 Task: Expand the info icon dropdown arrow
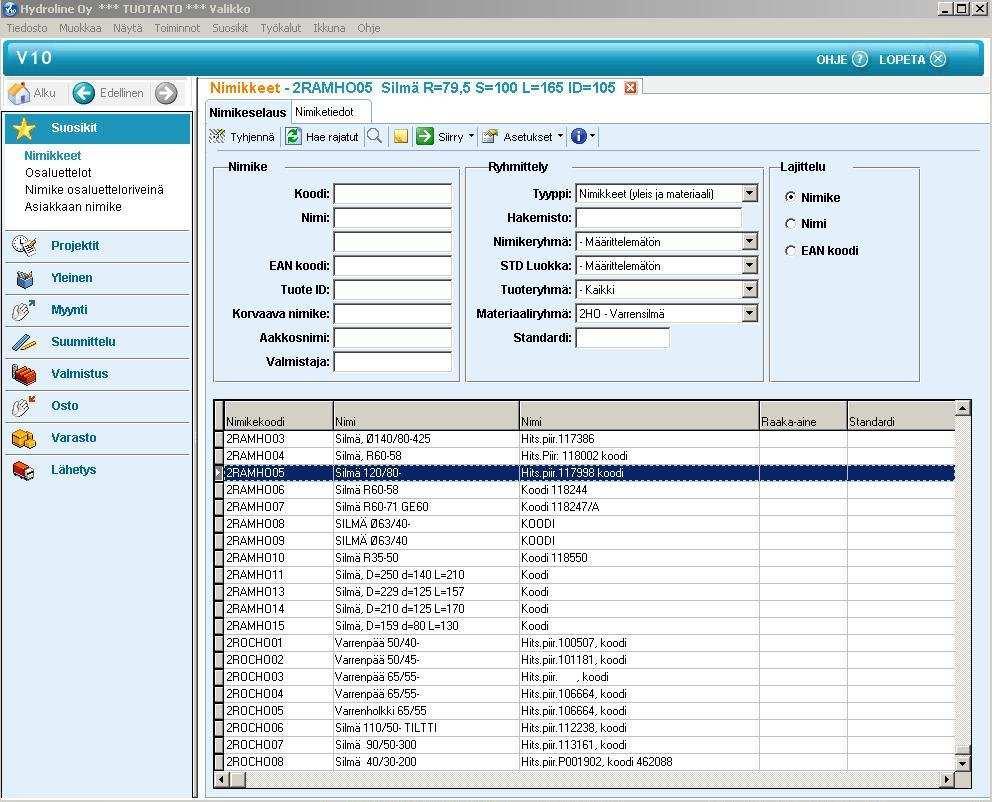[x=592, y=137]
